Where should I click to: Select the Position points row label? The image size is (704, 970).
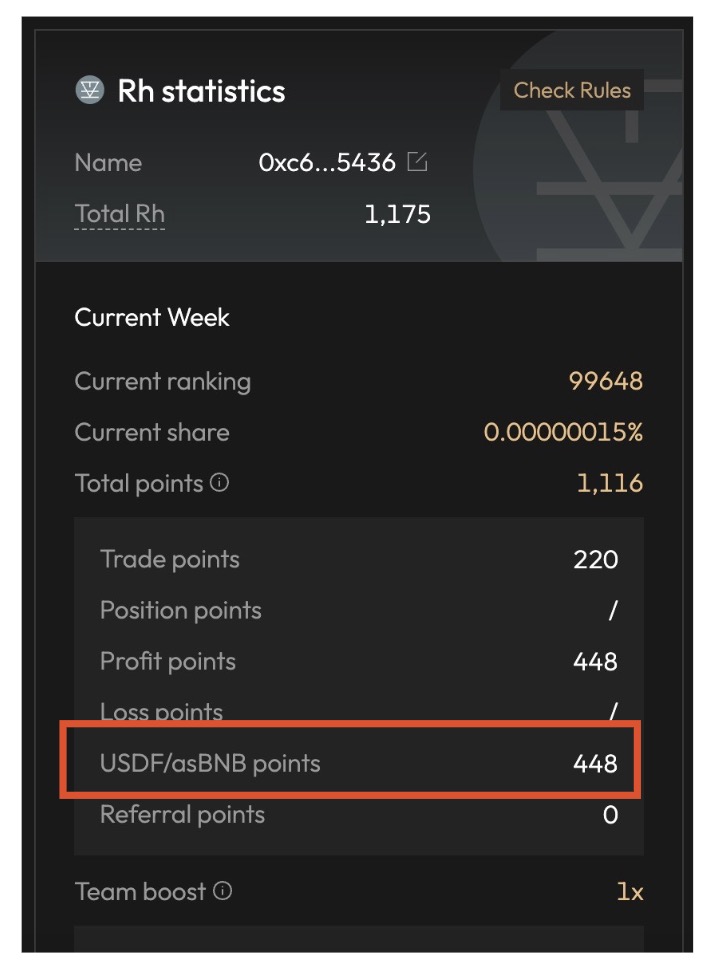click(181, 610)
